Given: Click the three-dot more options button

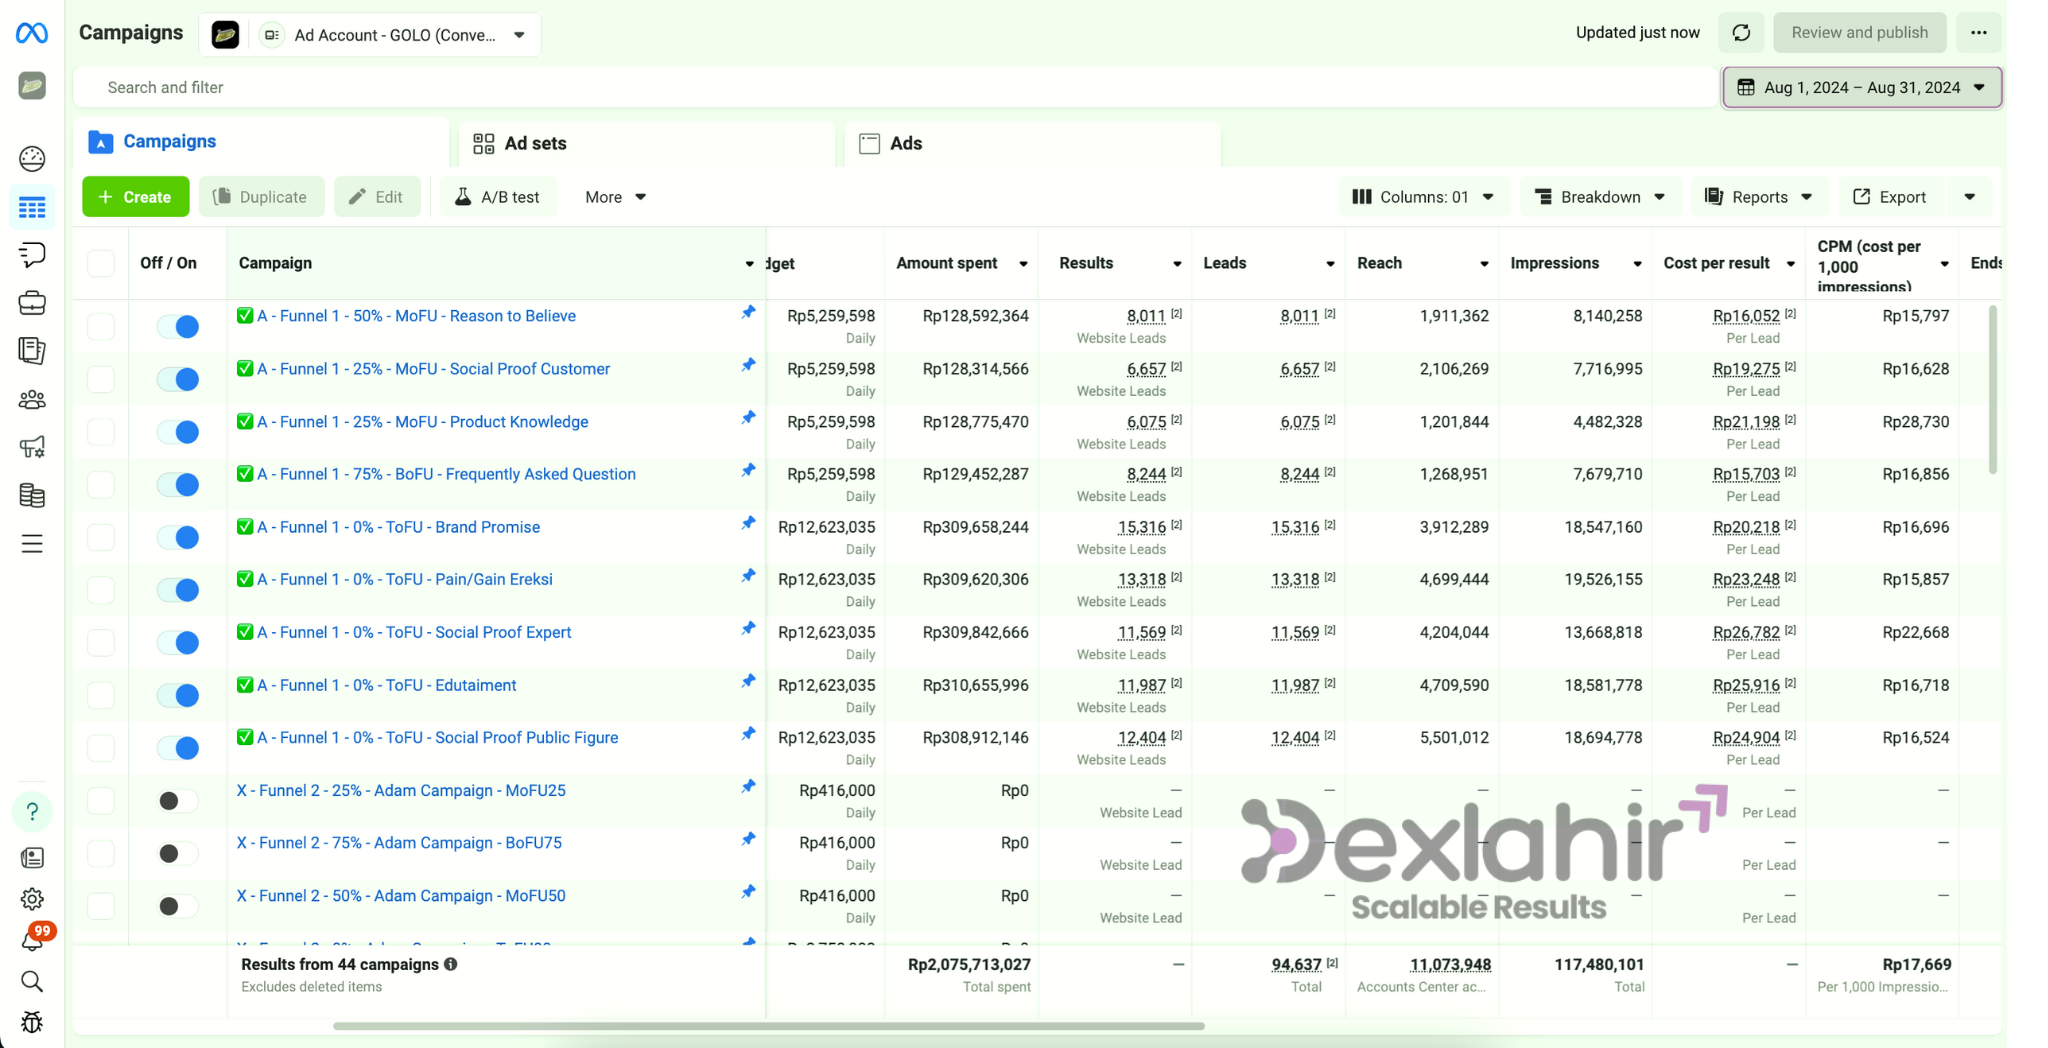Looking at the screenshot, I should pos(1978,33).
